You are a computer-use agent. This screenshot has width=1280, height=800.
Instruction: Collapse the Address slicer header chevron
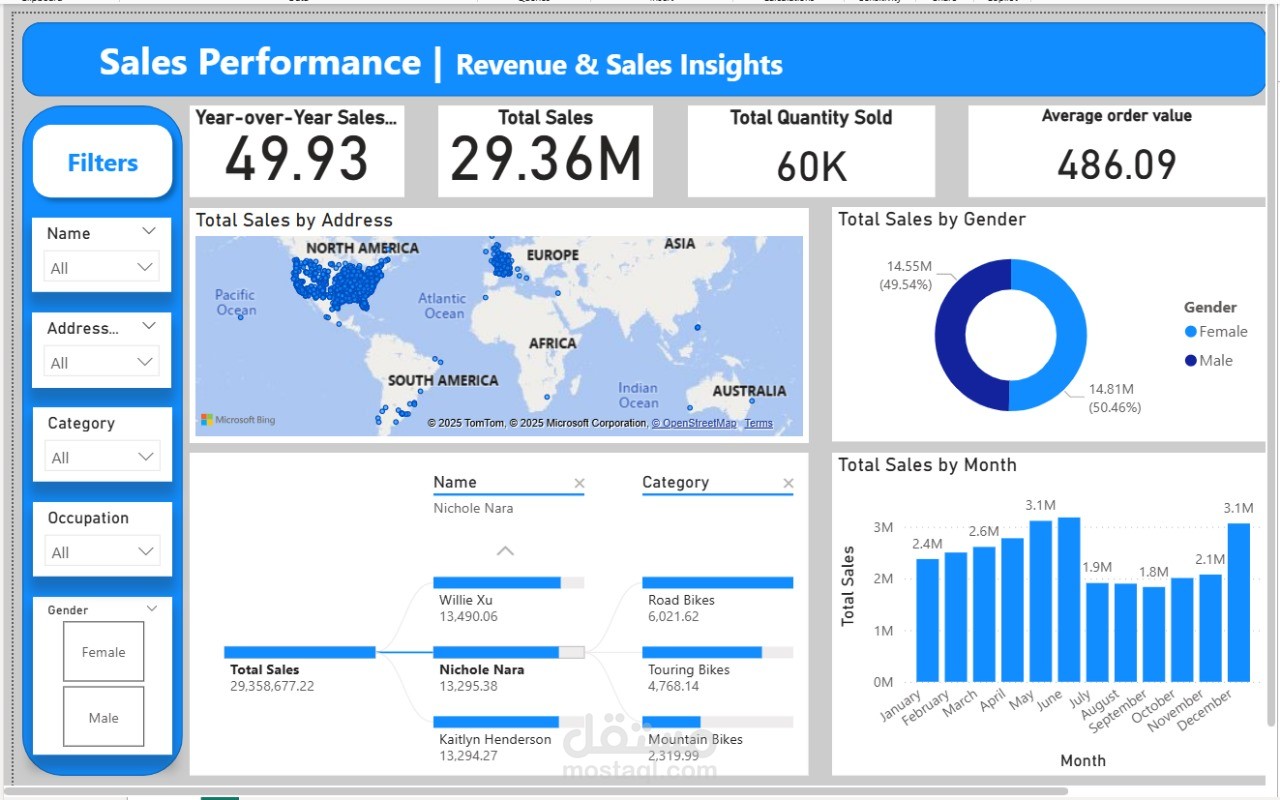click(x=149, y=326)
